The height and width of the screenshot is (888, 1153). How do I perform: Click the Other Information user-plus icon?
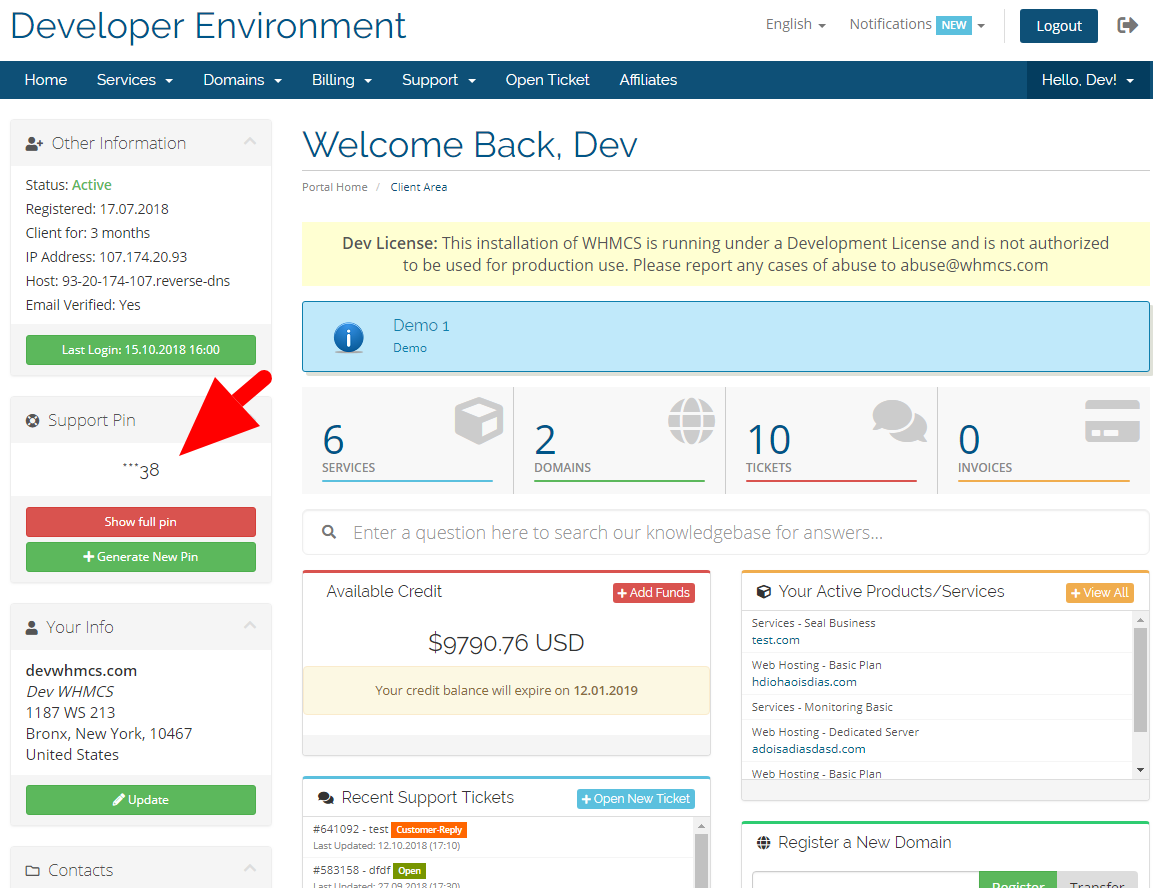point(34,144)
